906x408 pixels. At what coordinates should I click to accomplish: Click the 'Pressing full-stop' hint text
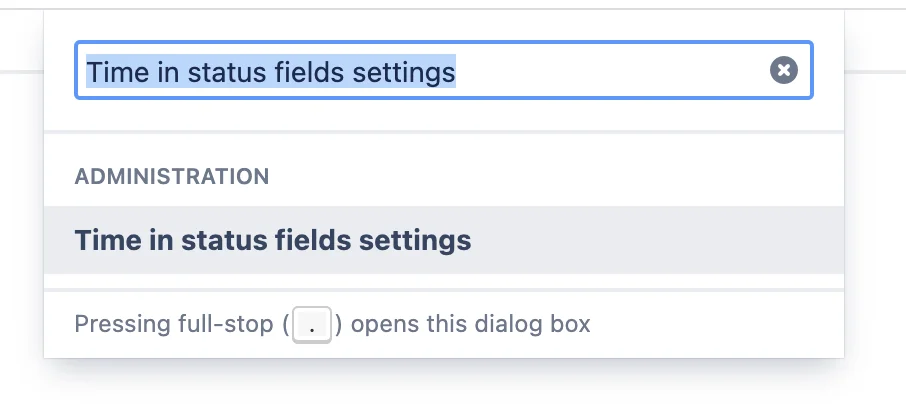point(174,324)
